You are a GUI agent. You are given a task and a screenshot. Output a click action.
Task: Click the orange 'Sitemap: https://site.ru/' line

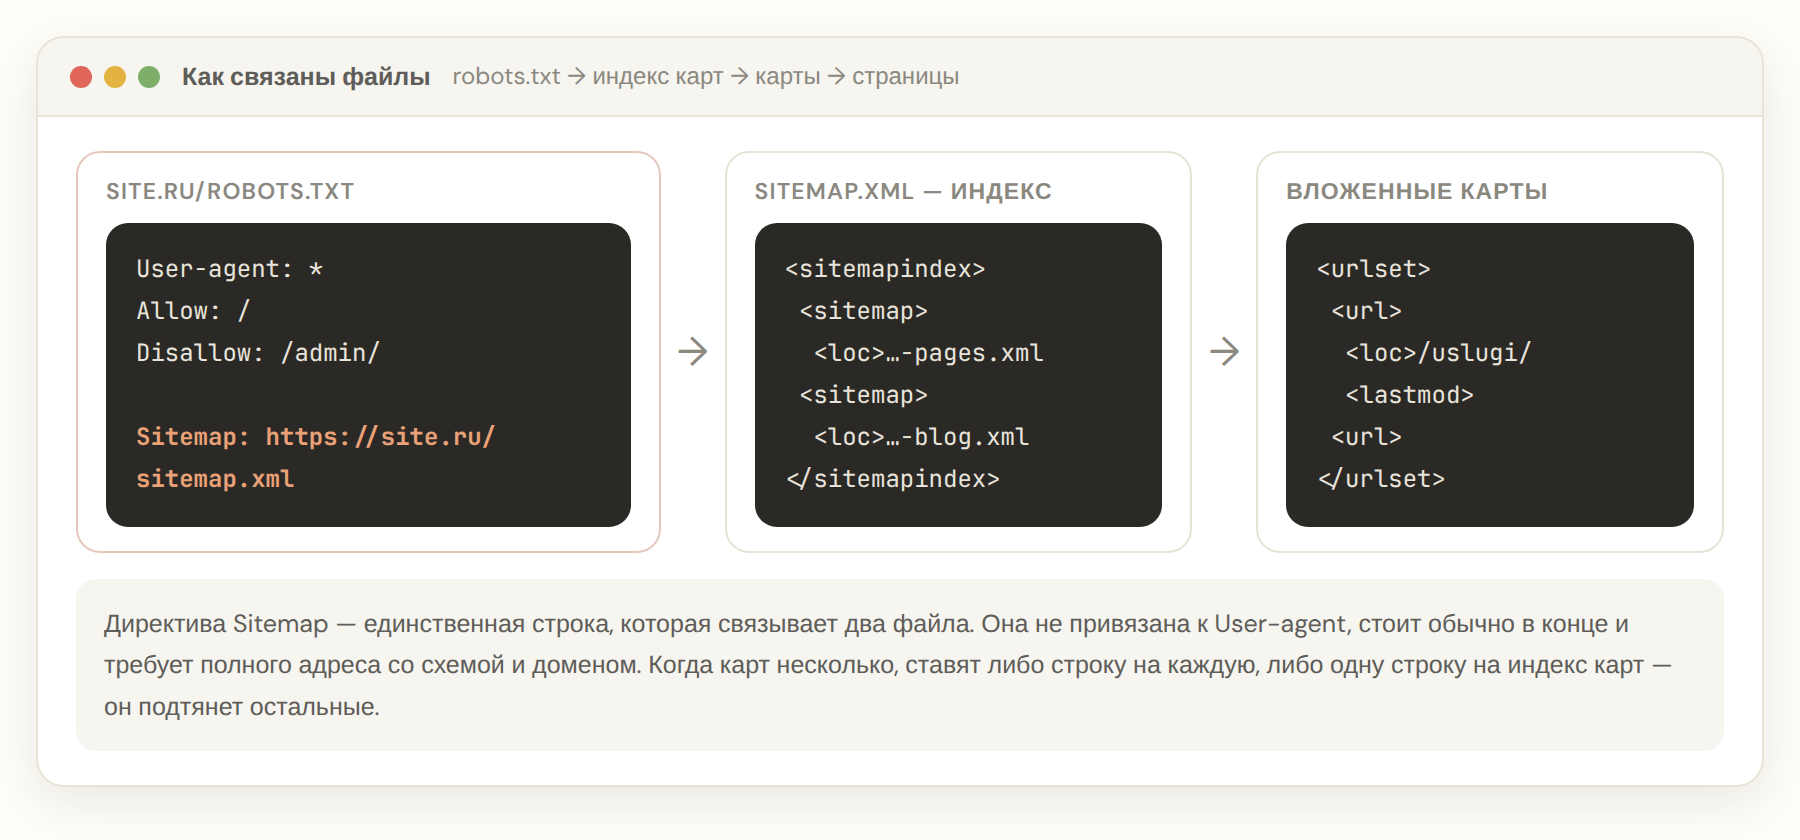tap(316, 437)
